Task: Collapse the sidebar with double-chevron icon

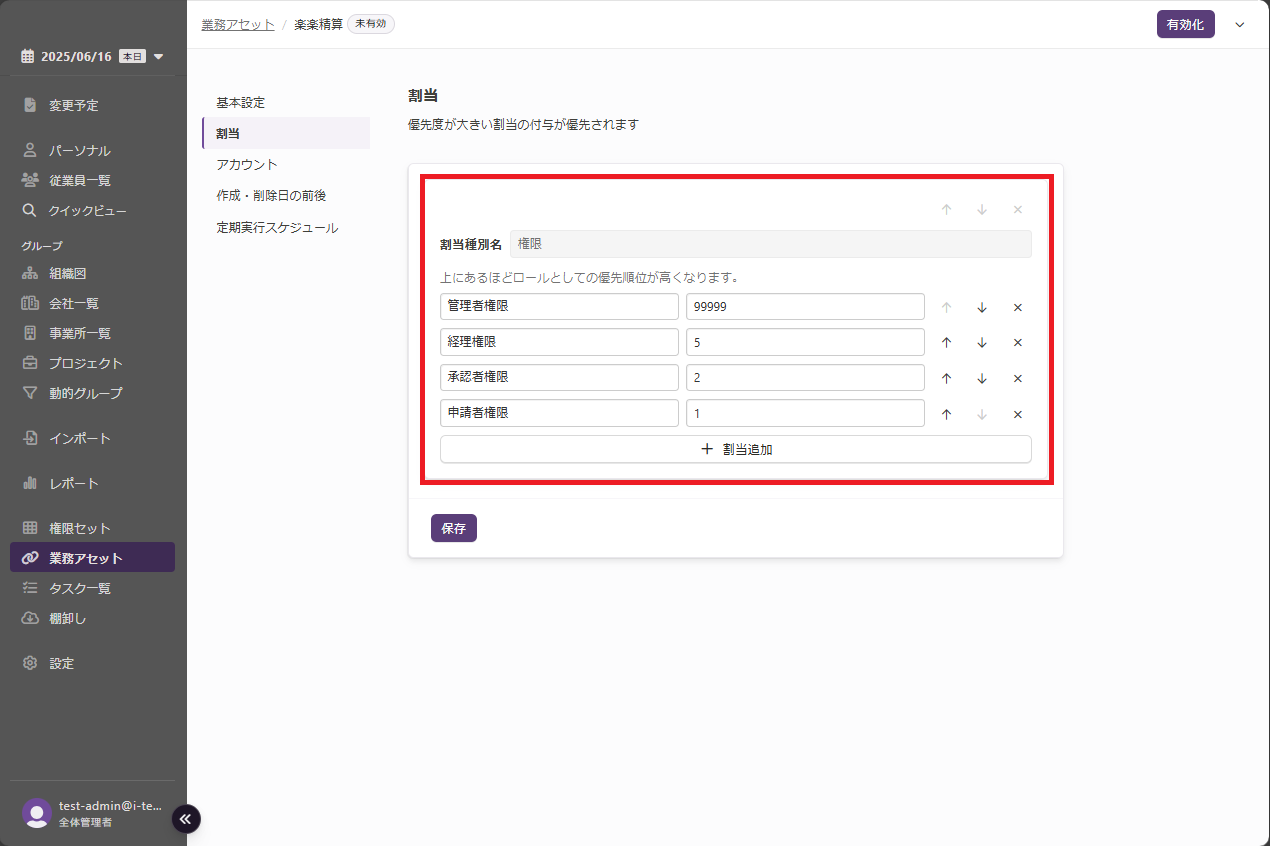Action: pos(186,819)
